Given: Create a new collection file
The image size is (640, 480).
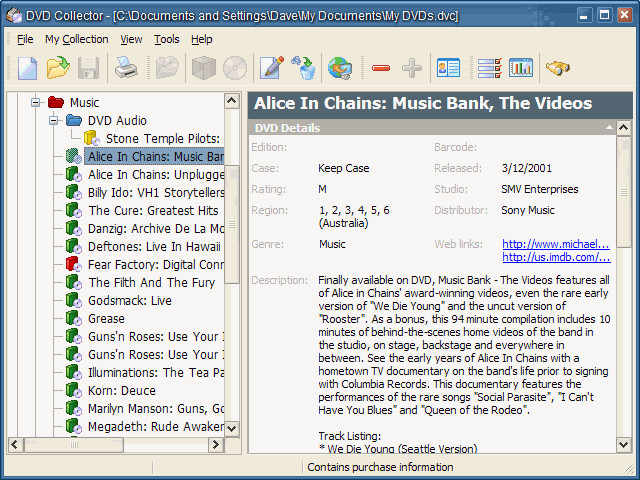Looking at the screenshot, I should pos(27,68).
